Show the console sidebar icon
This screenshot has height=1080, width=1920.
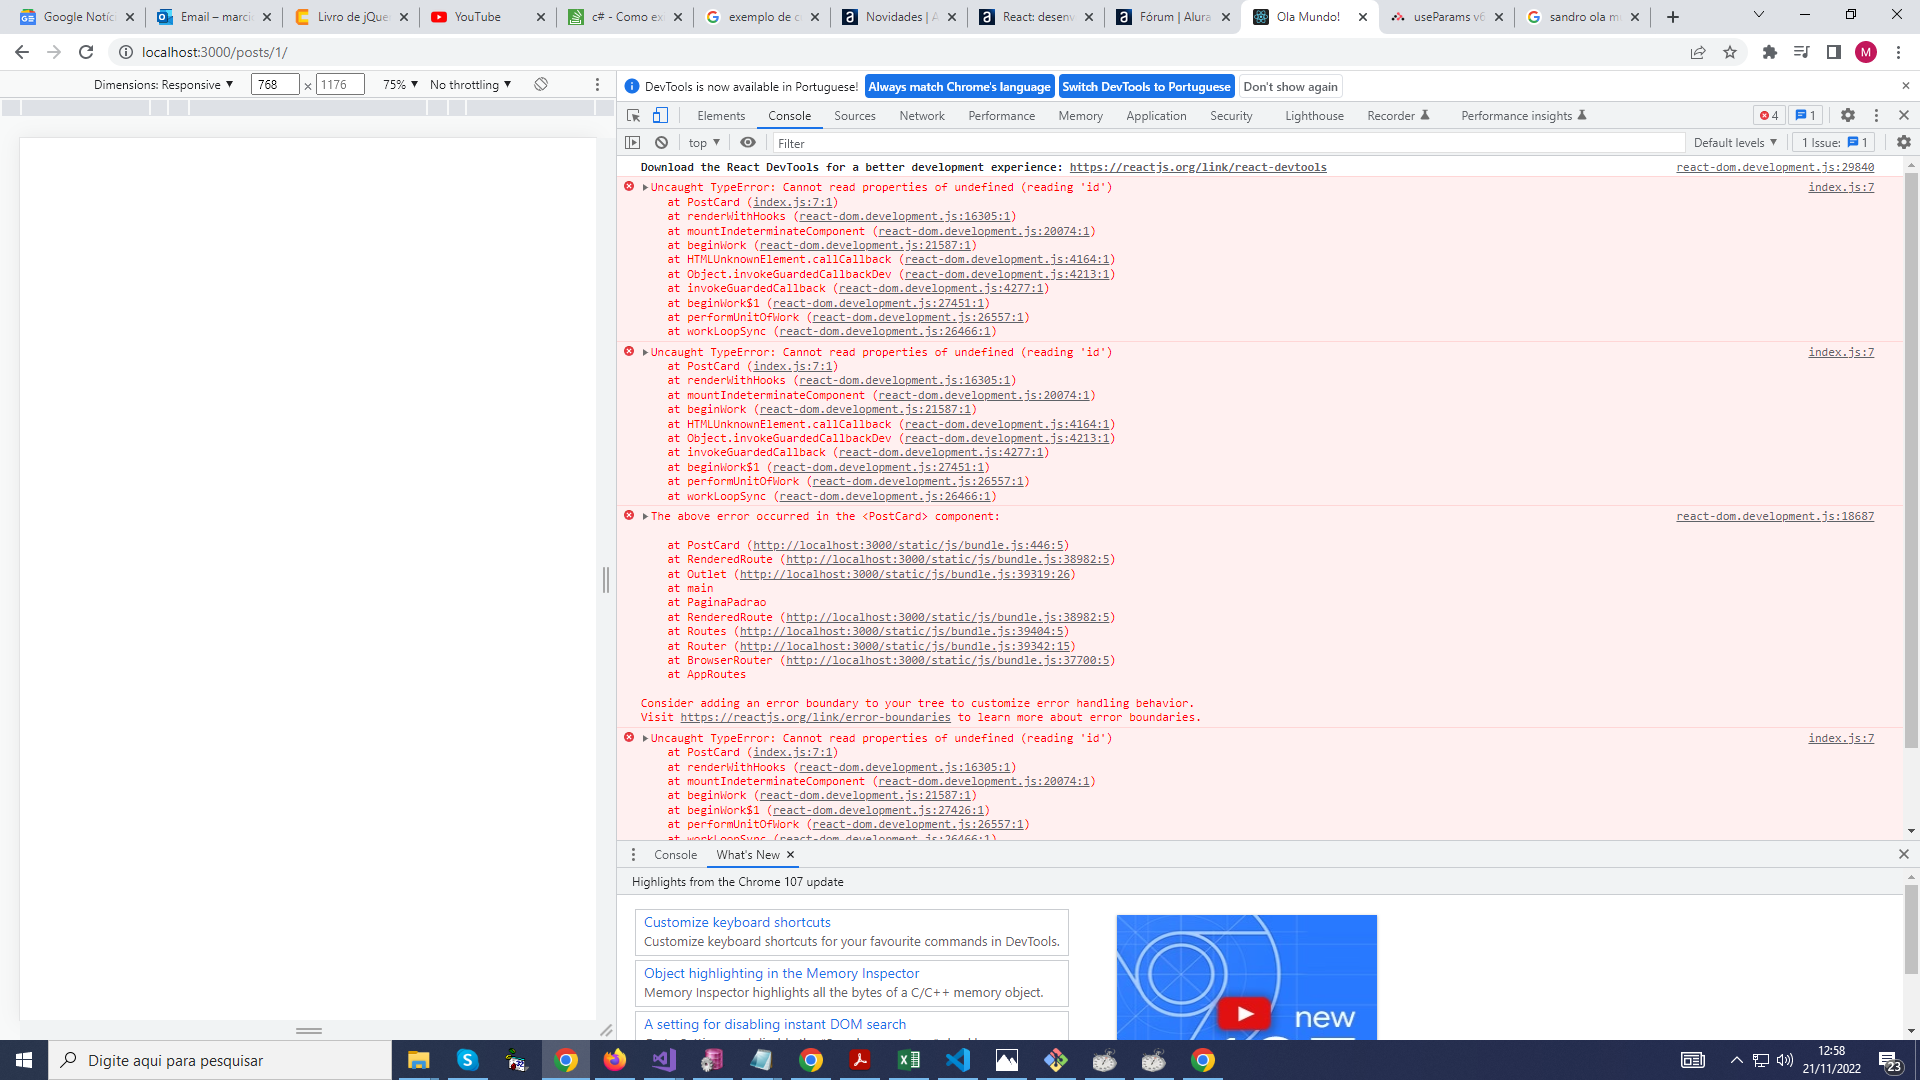(x=633, y=143)
